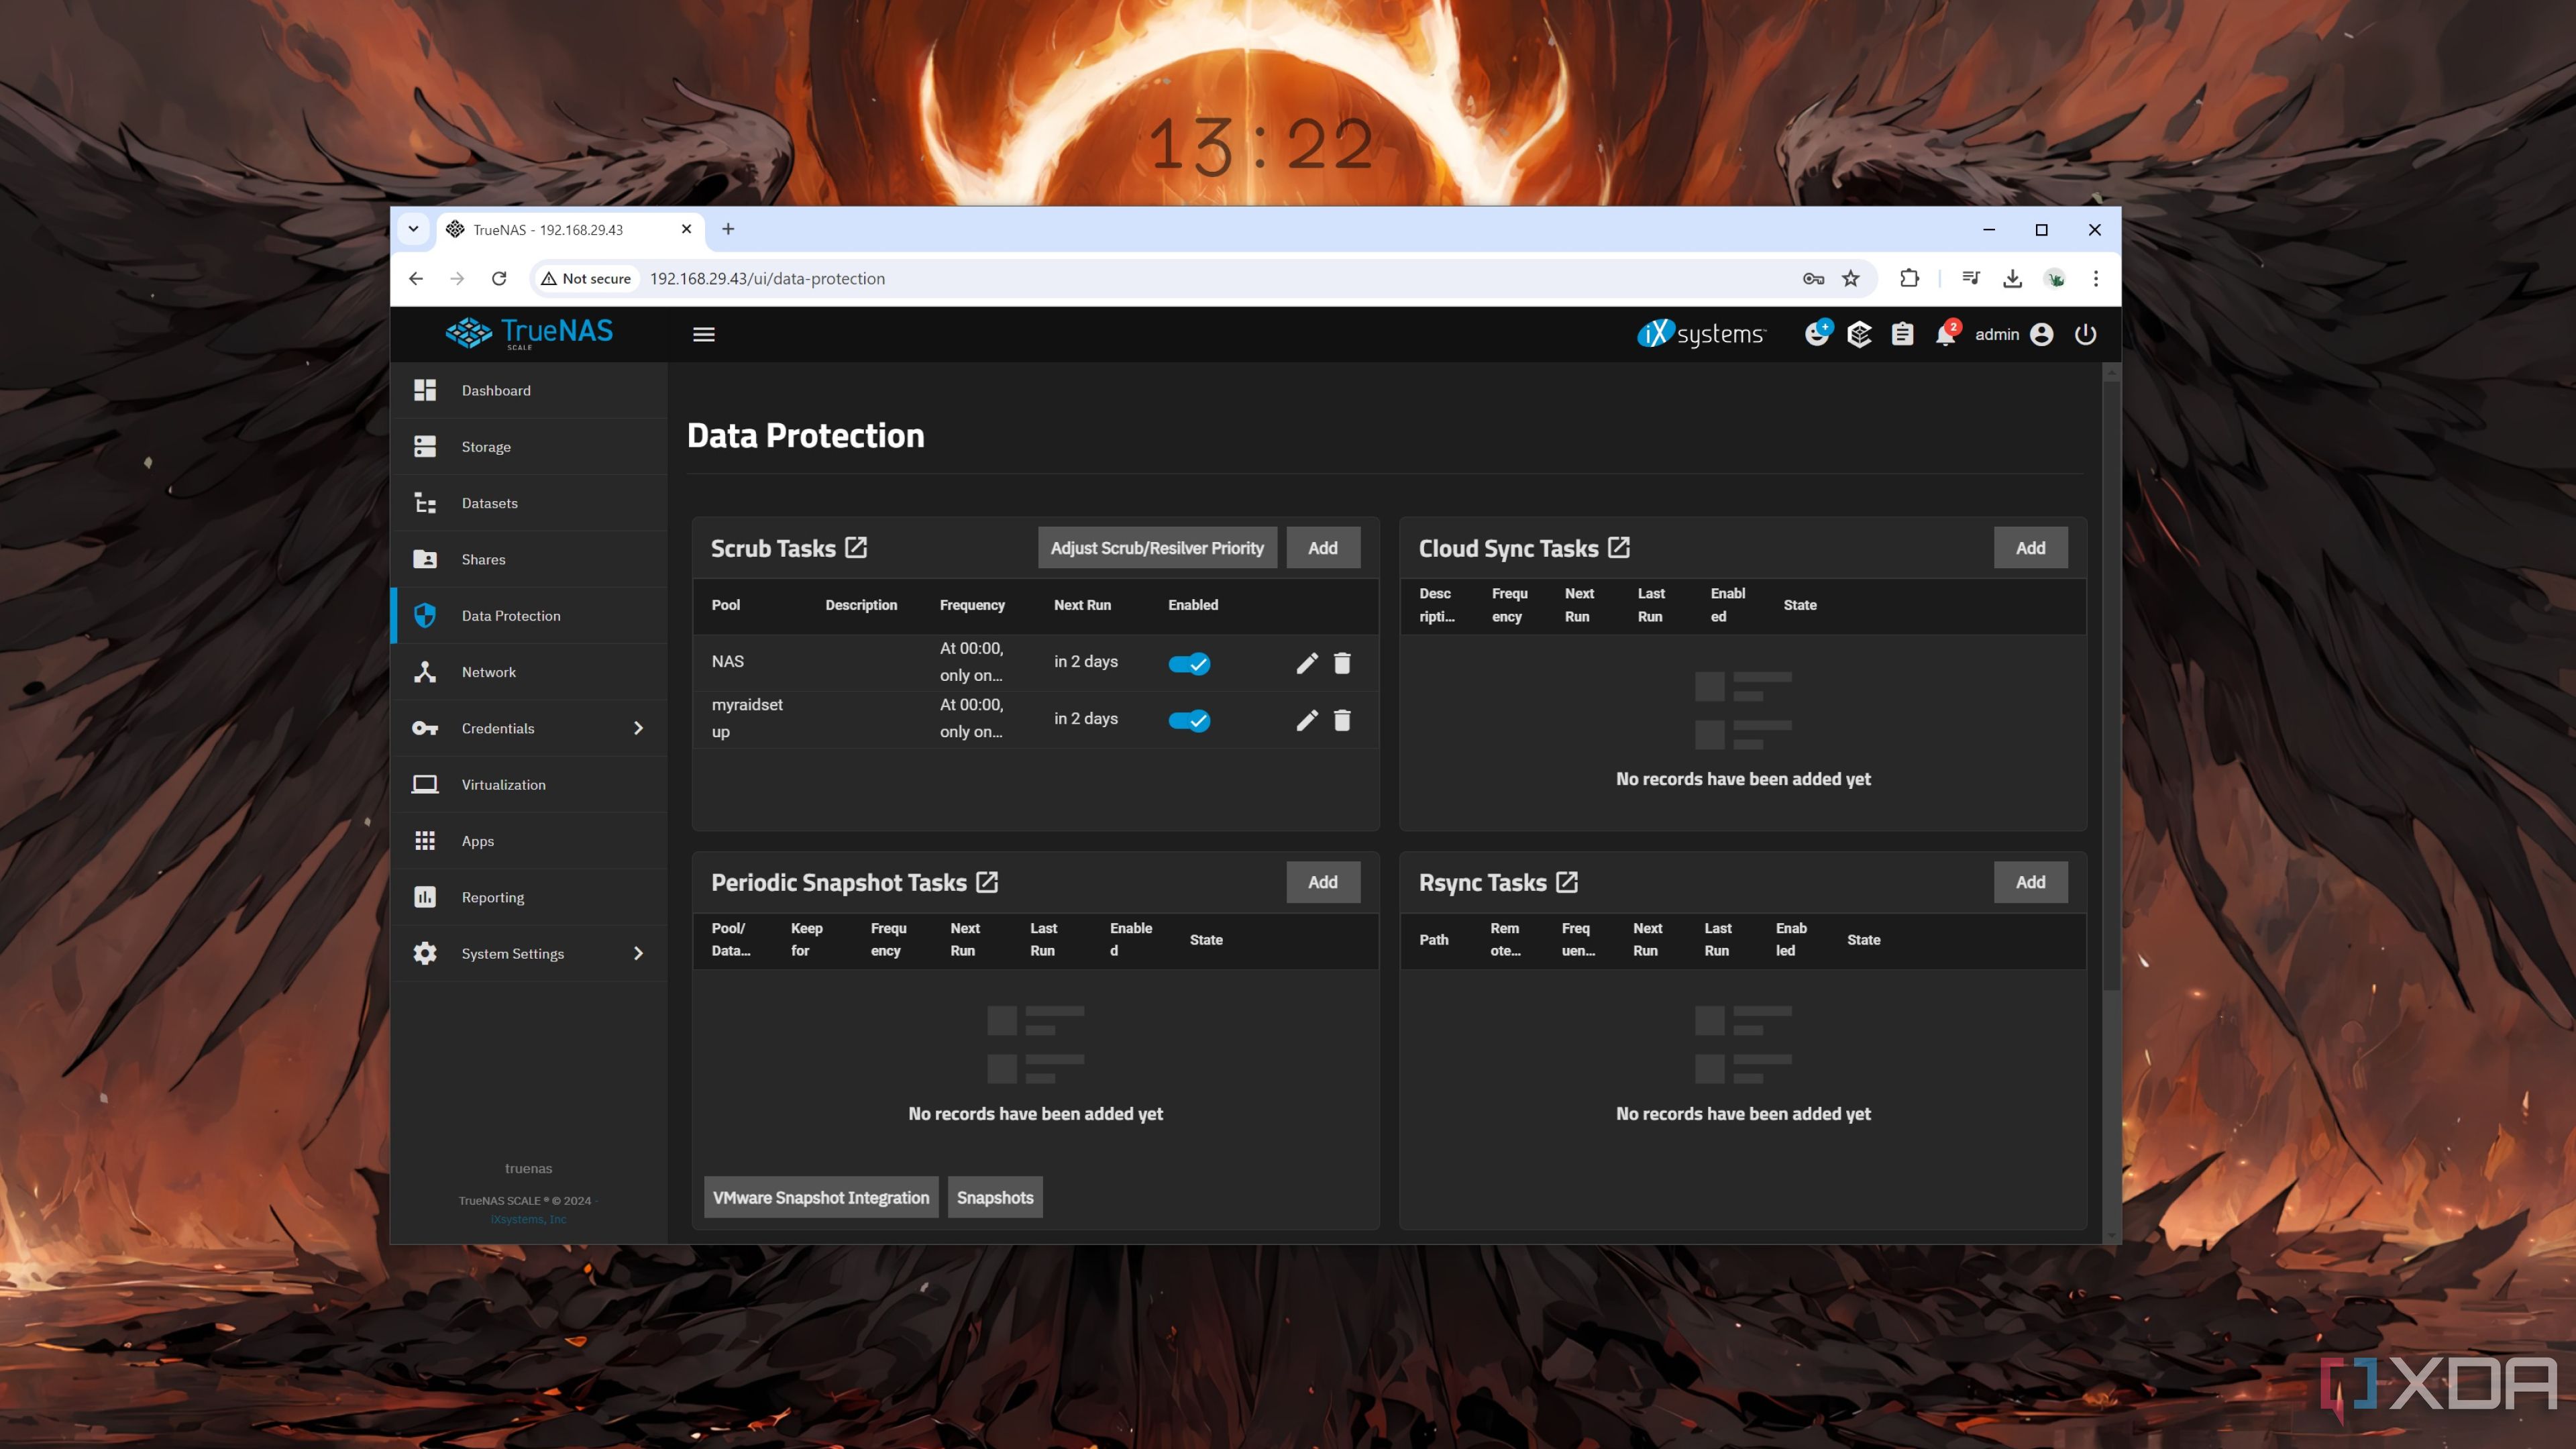Click the Data Protection shield icon
Screen dimensions: 2576x1449
click(x=425, y=614)
